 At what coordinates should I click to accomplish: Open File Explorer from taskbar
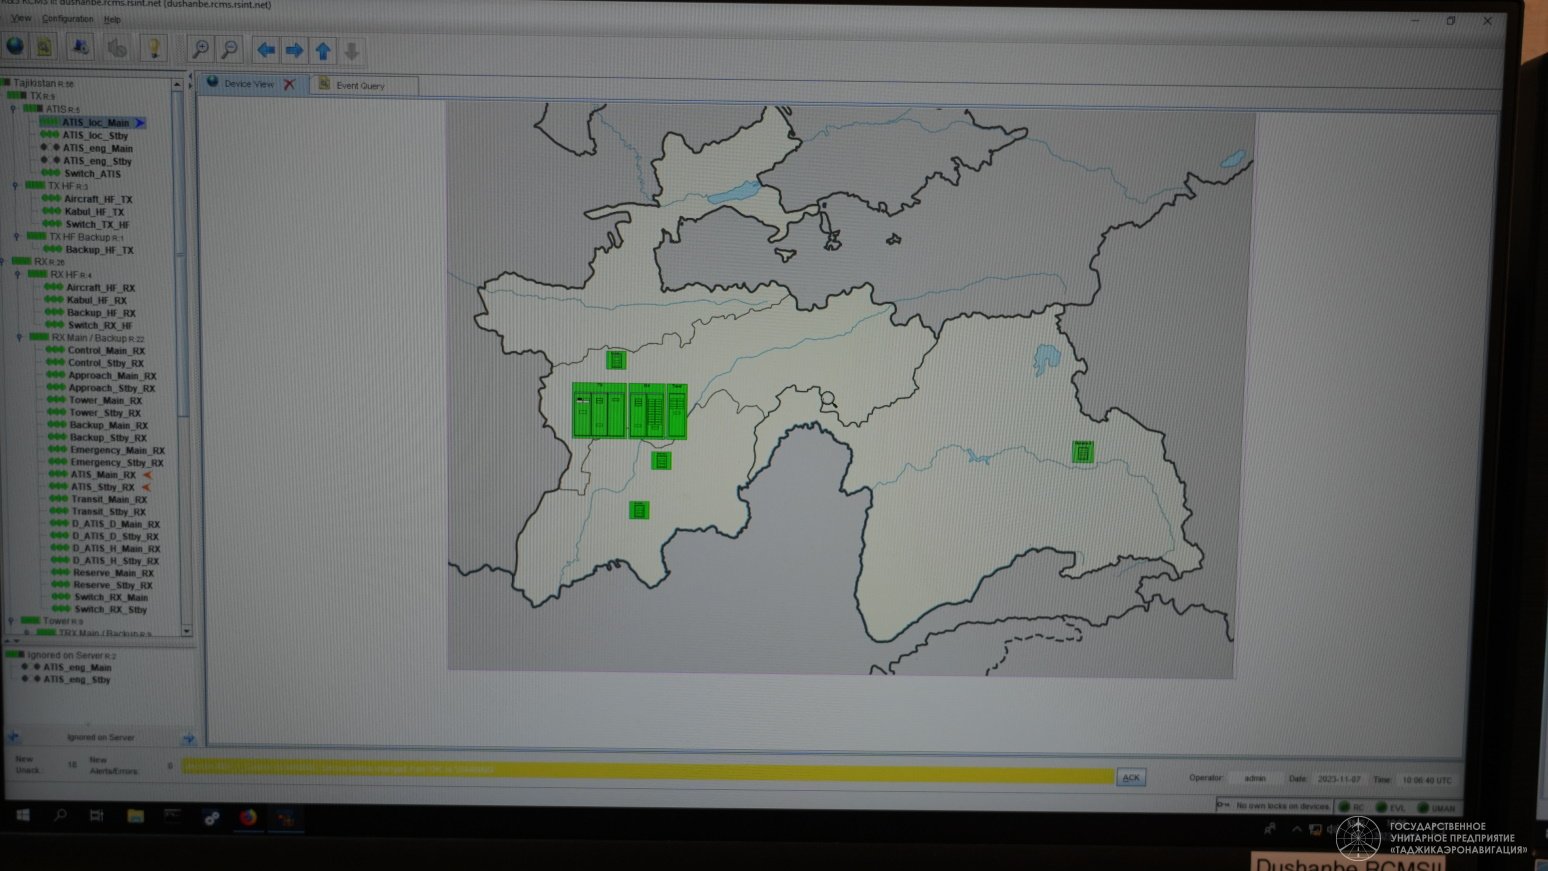pyautogui.click(x=135, y=817)
